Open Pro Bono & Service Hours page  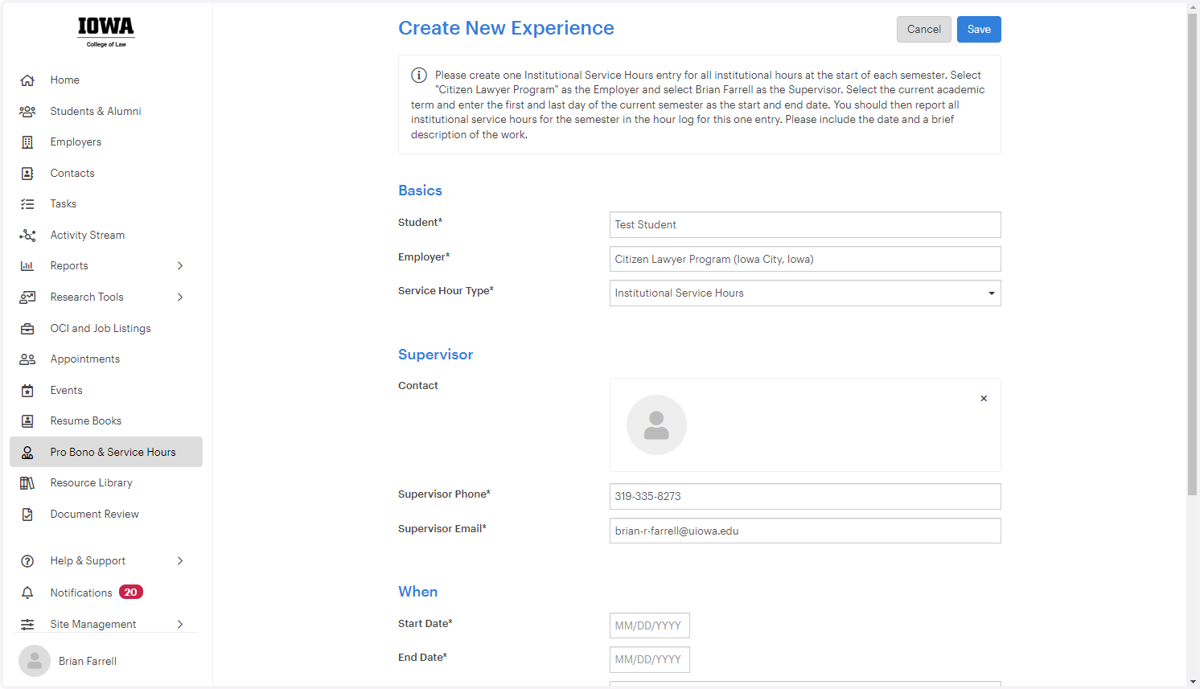[106, 452]
